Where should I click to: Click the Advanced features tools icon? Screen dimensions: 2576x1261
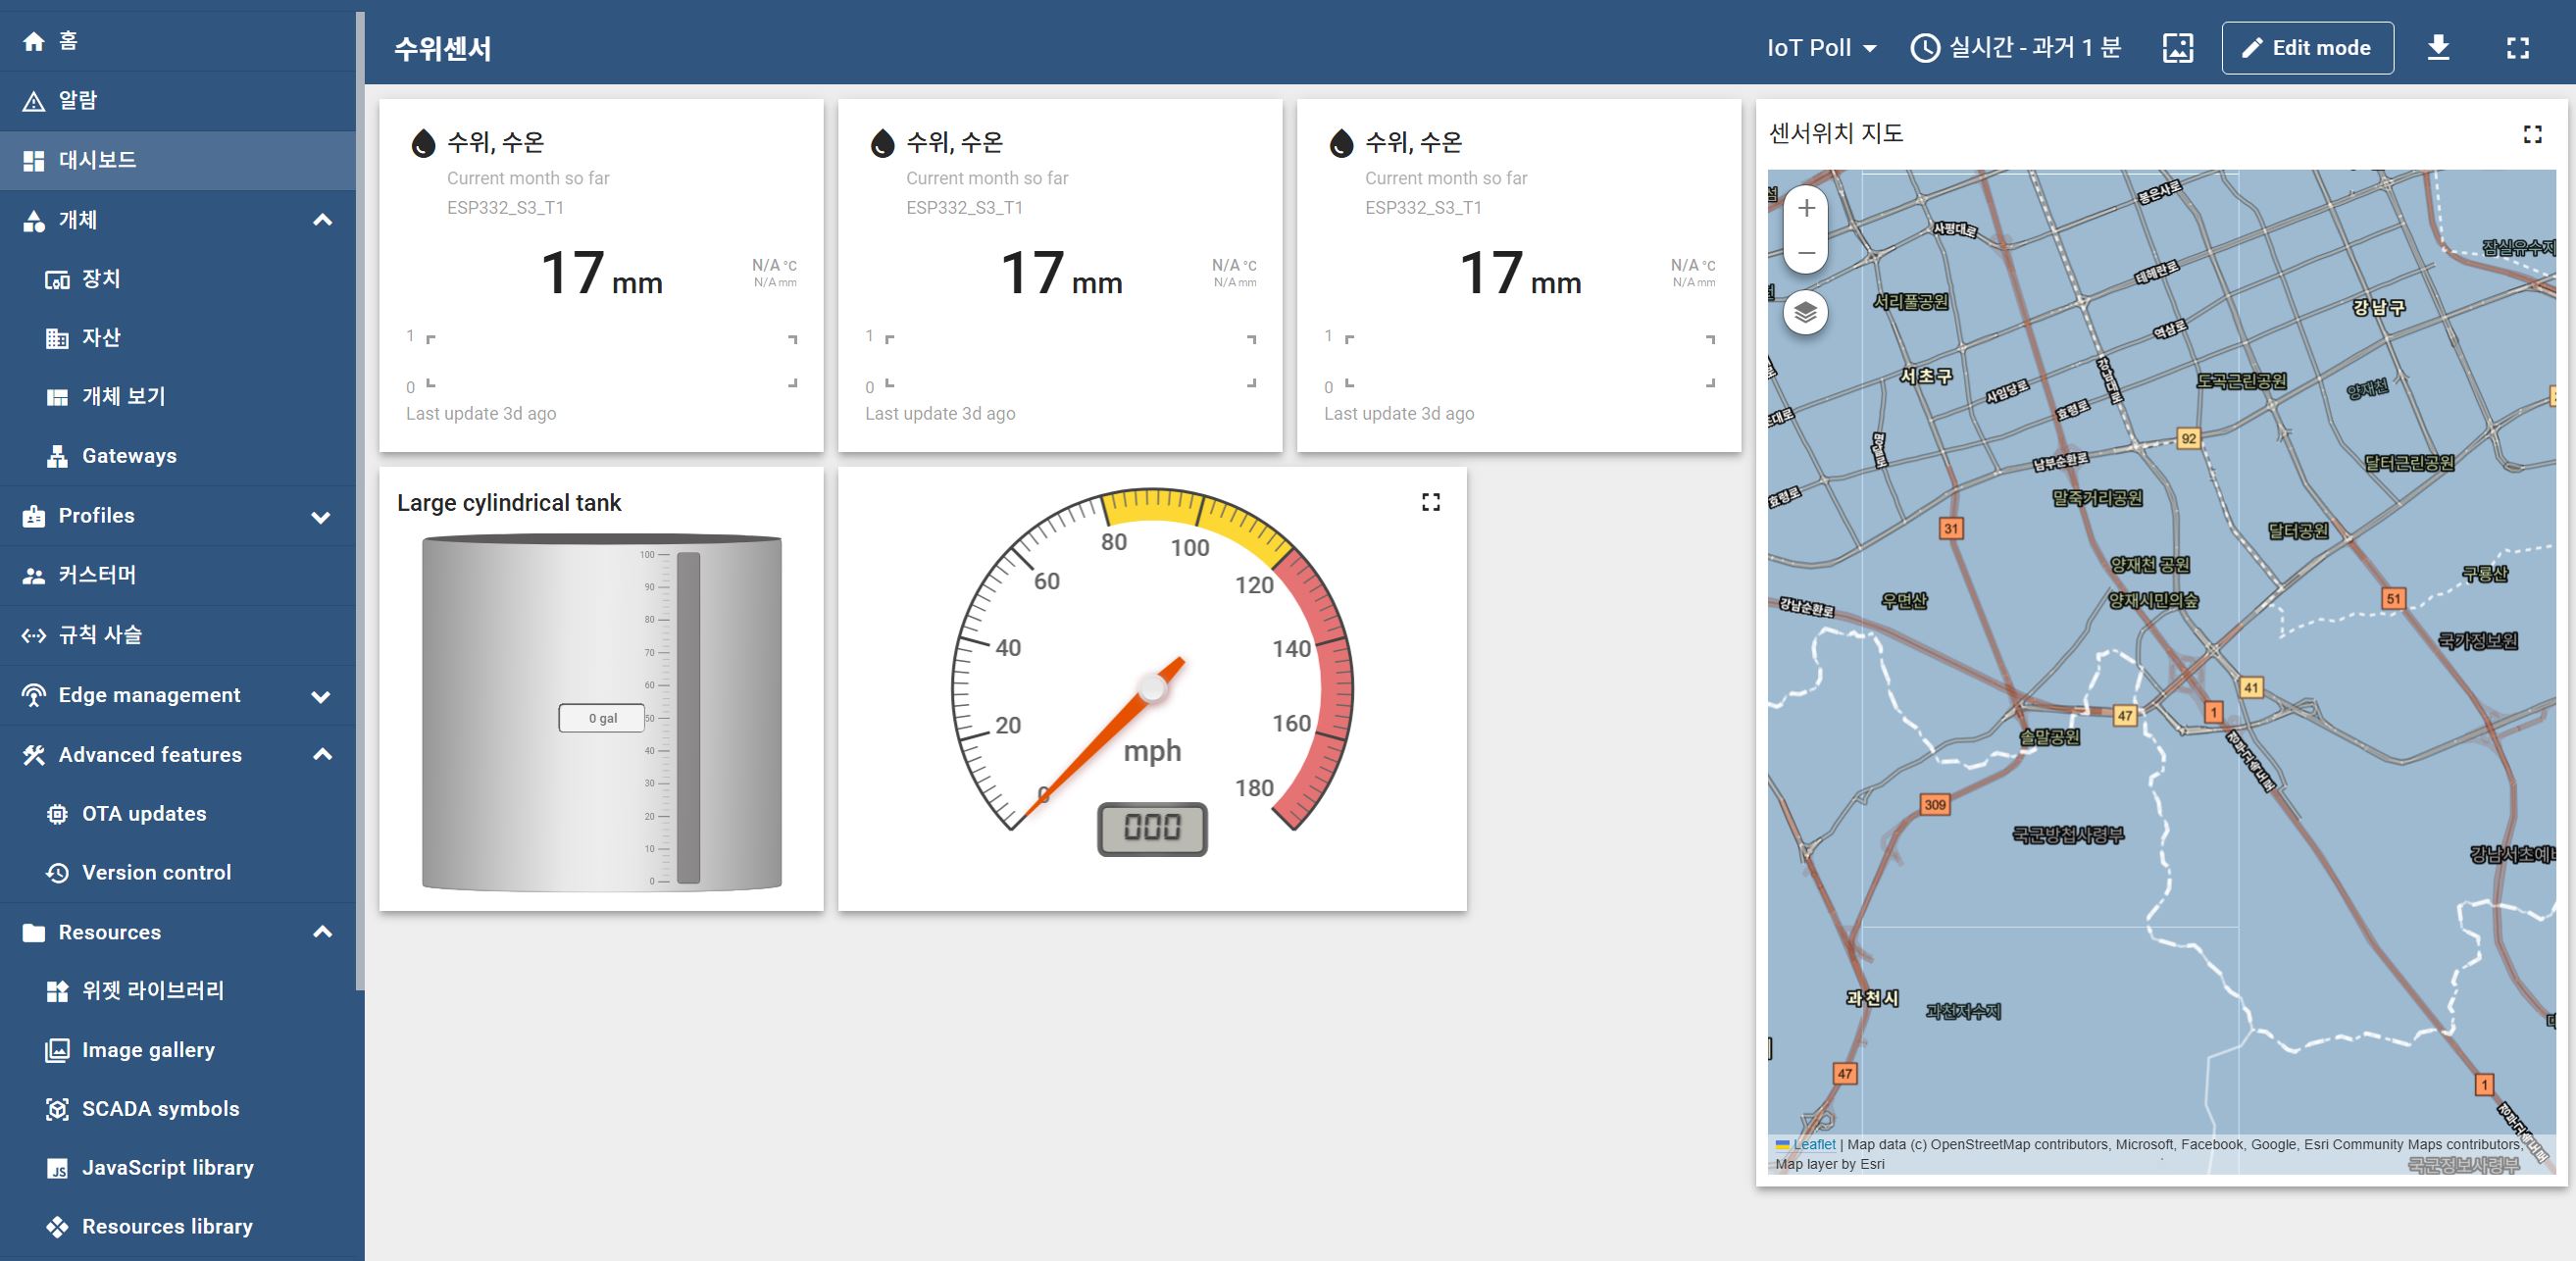[x=34, y=755]
